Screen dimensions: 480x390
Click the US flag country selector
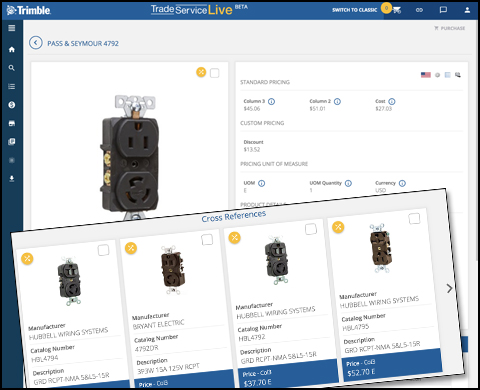(x=426, y=75)
